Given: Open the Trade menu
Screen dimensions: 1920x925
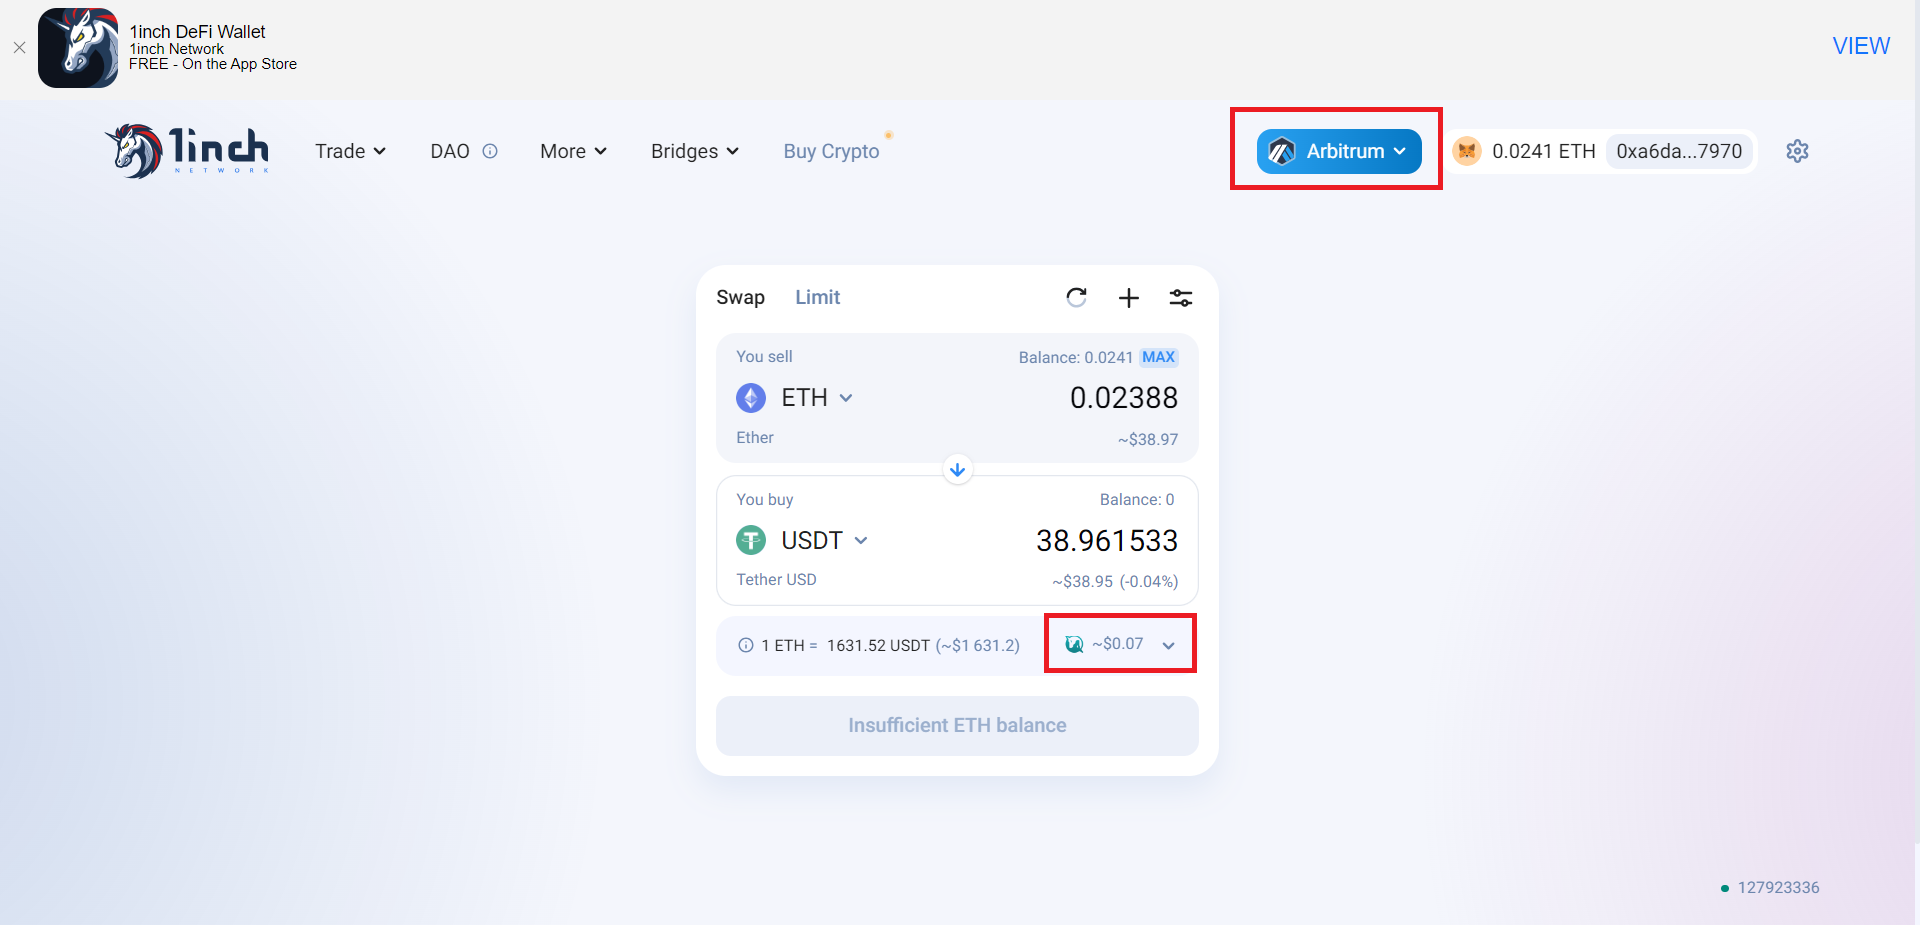Looking at the screenshot, I should point(350,151).
